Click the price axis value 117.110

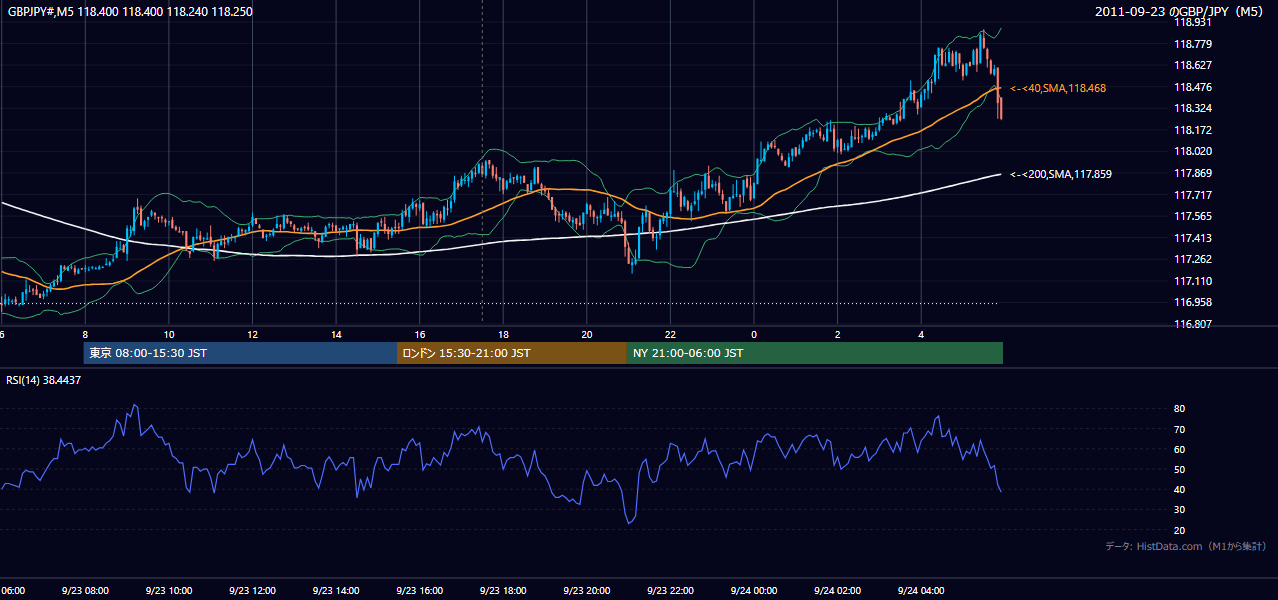(x=1194, y=281)
